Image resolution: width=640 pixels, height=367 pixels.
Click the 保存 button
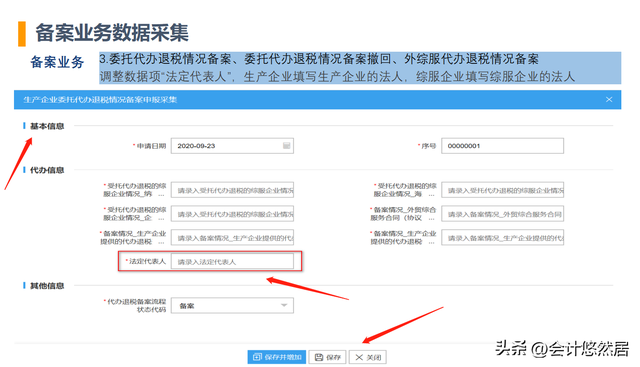[x=327, y=357]
